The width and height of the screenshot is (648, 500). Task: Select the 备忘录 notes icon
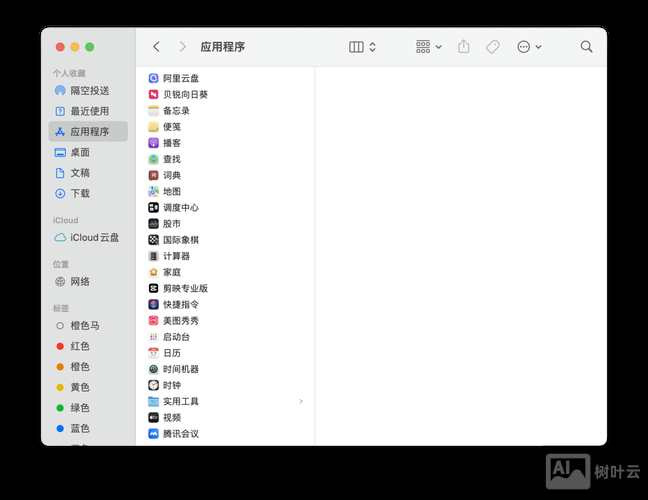point(153,110)
